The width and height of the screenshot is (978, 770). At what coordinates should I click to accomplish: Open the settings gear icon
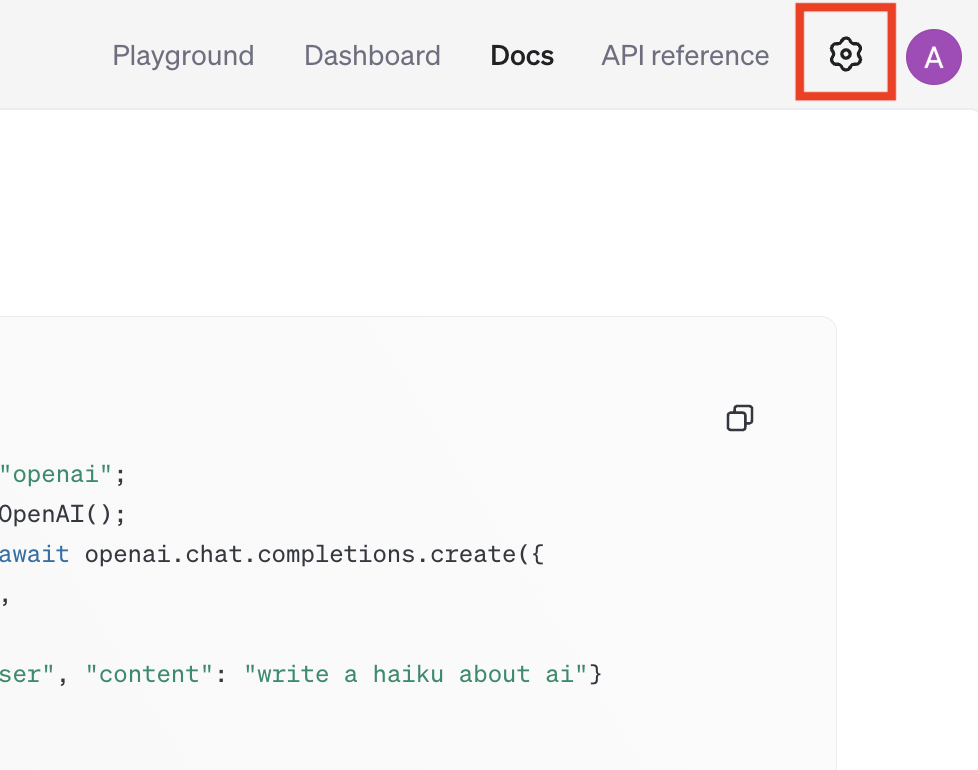click(x=845, y=55)
